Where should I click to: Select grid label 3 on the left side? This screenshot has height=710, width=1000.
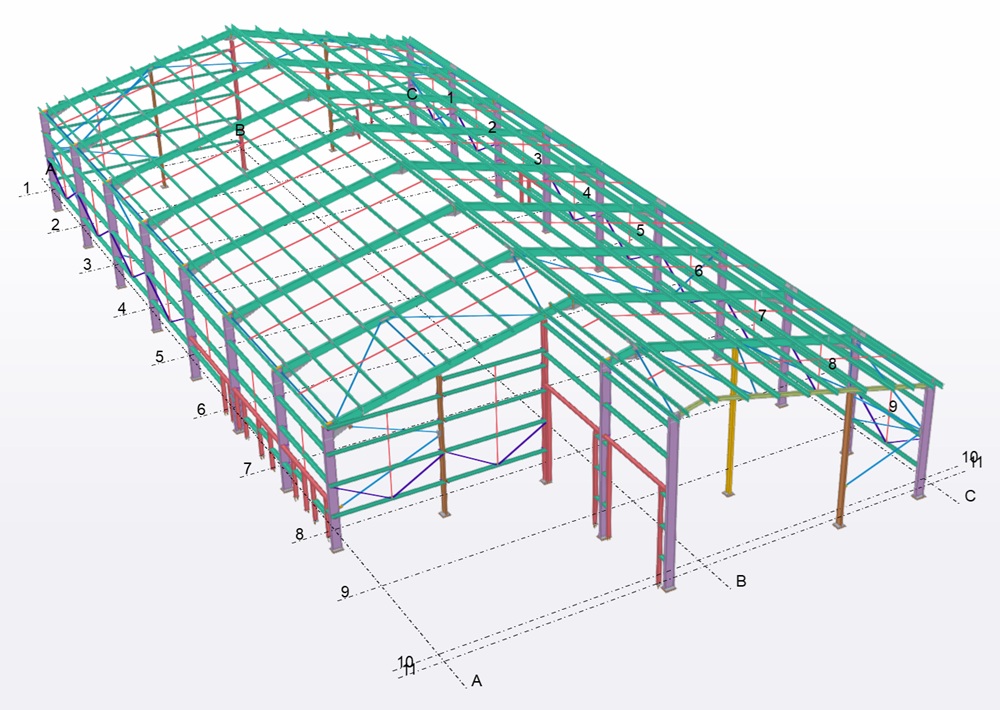pos(87,264)
